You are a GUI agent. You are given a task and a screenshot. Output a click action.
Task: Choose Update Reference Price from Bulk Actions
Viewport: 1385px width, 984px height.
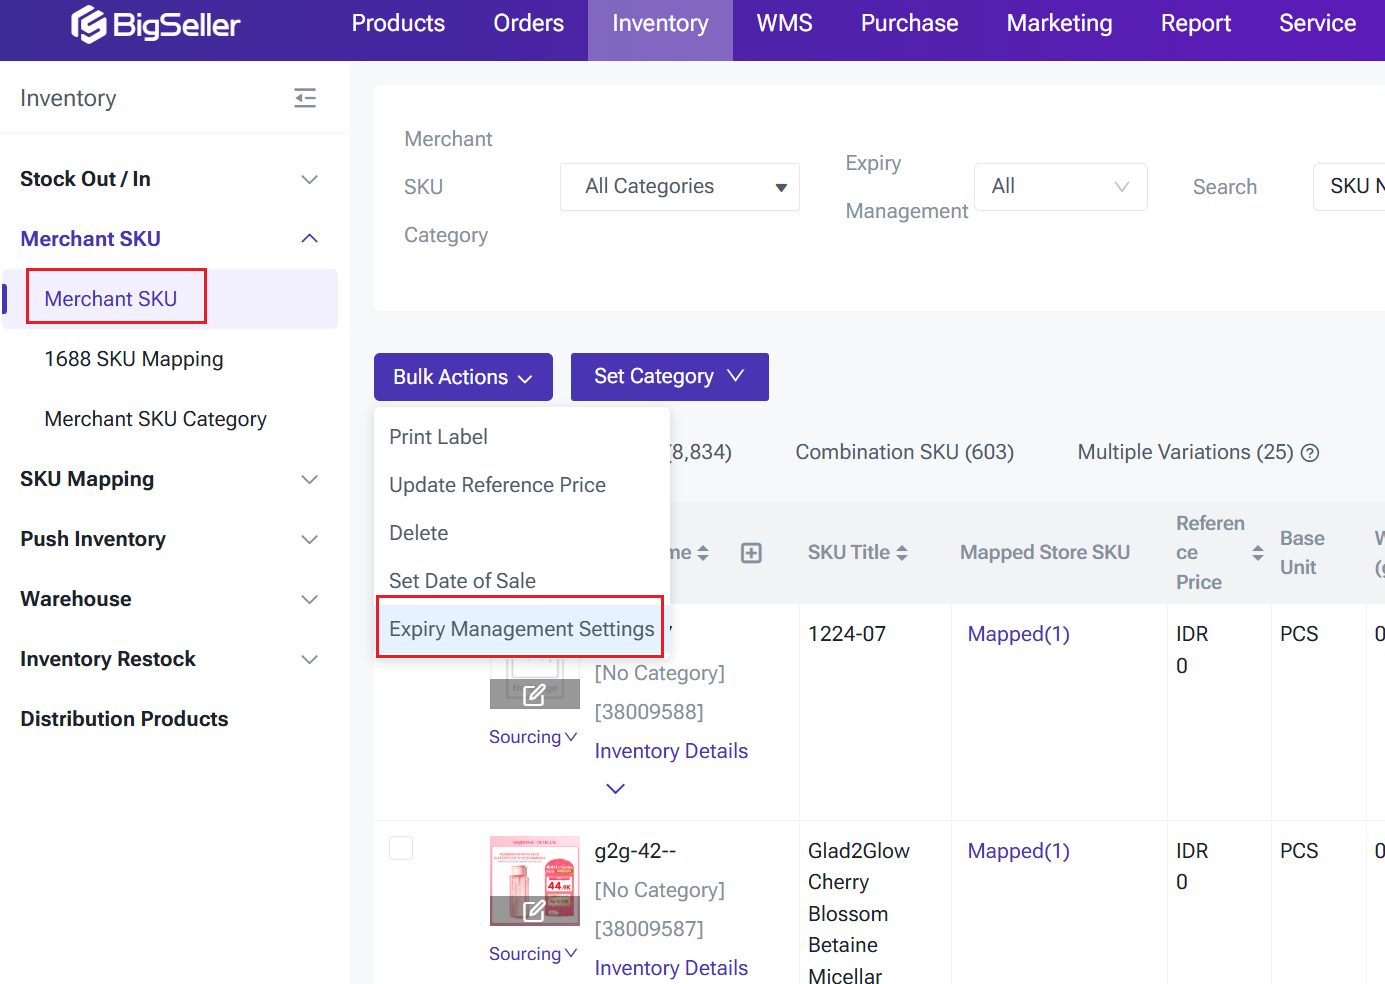point(497,485)
